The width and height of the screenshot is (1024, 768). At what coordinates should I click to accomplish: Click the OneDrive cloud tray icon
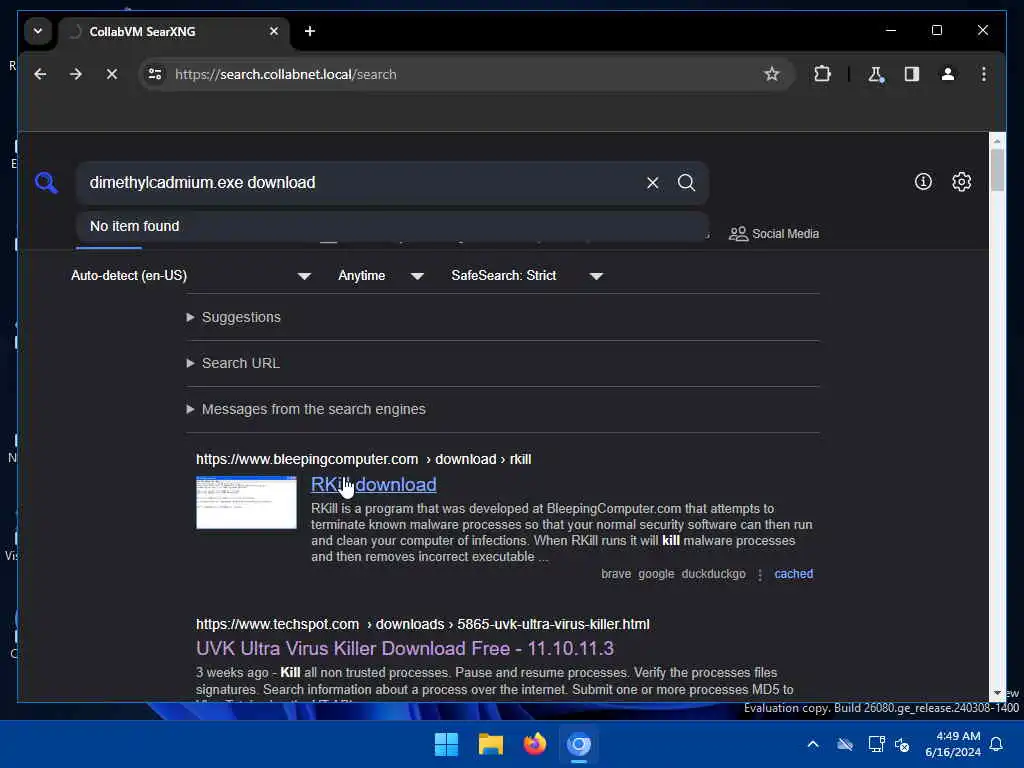coord(845,744)
